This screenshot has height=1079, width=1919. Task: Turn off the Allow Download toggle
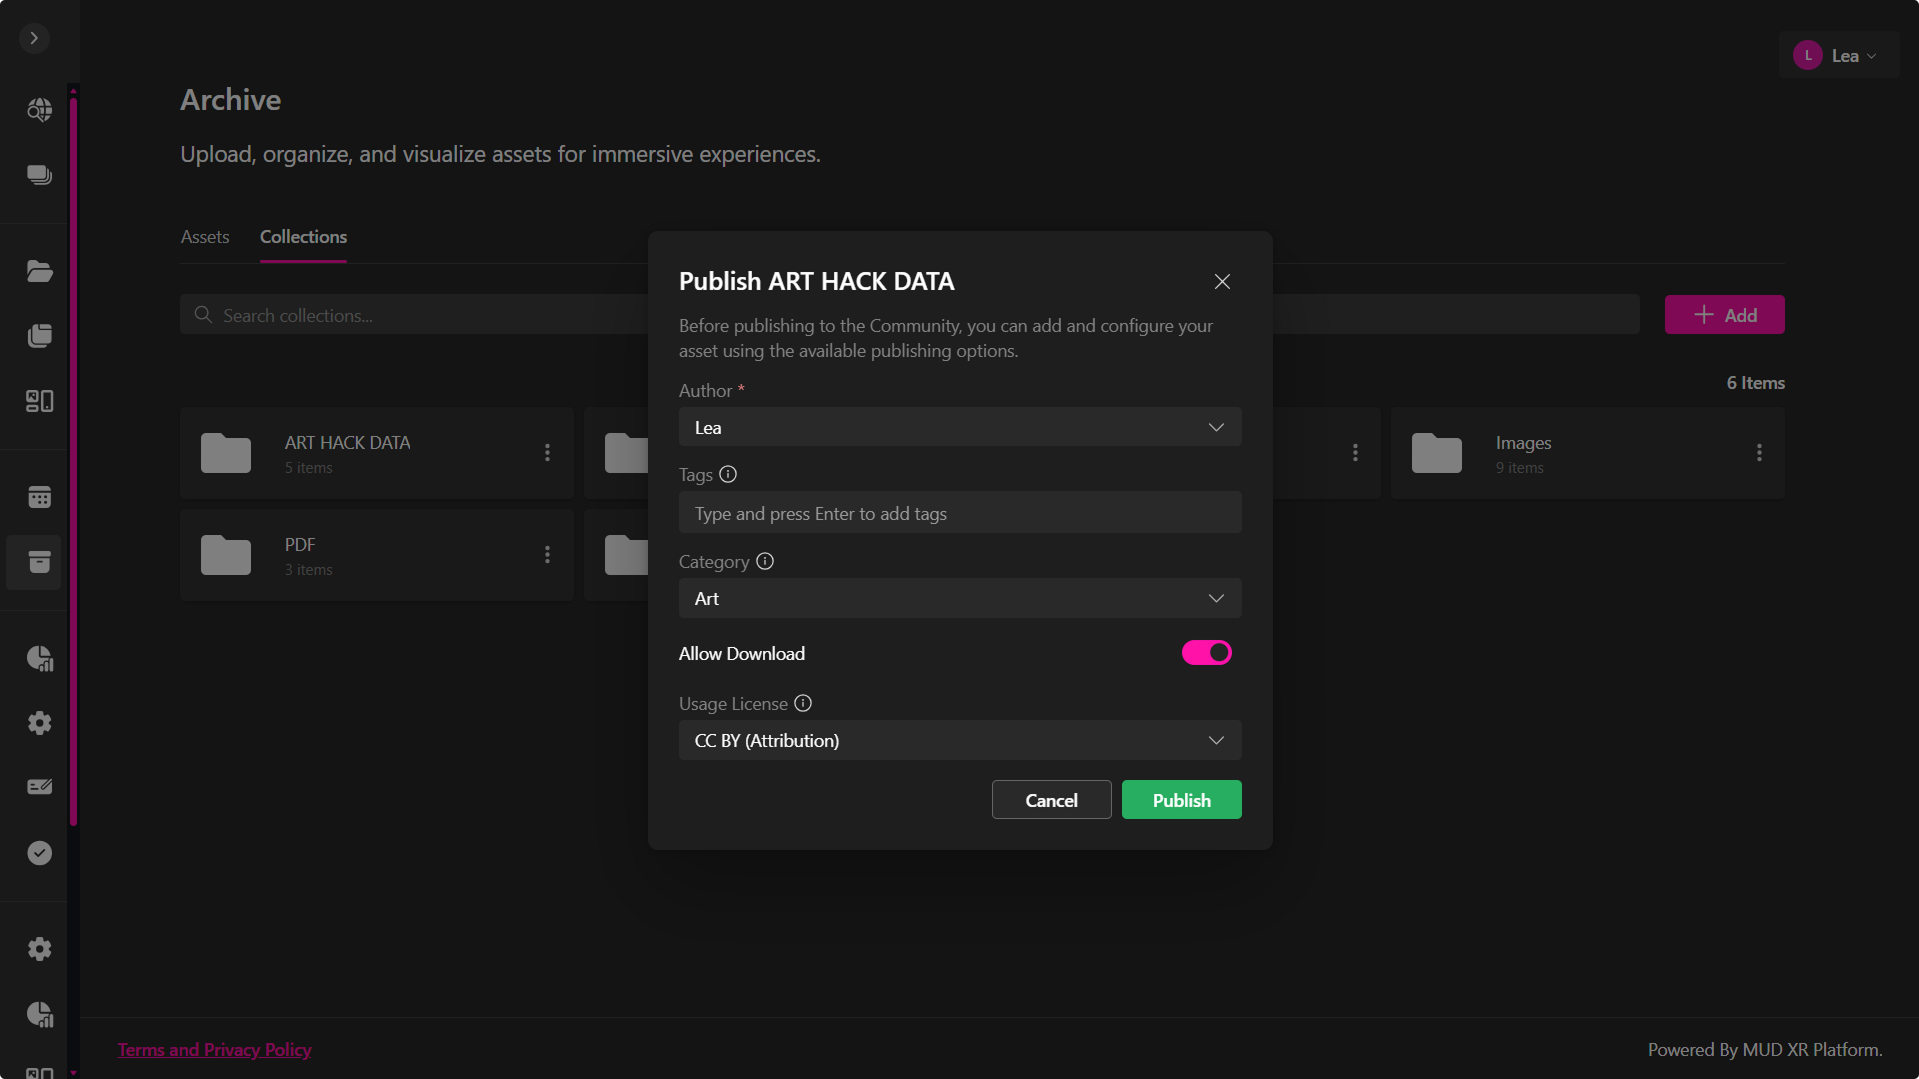(1206, 653)
